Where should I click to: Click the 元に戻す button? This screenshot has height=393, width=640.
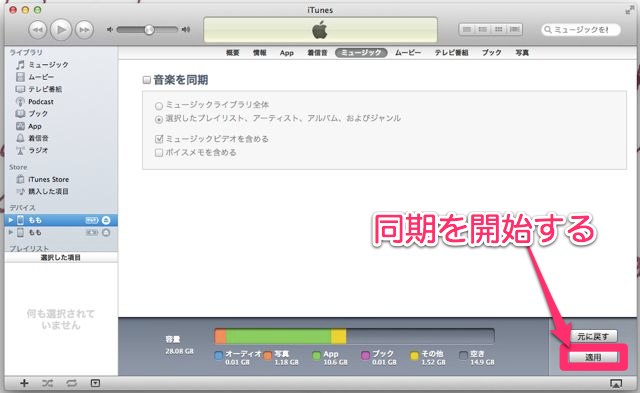pos(593,337)
